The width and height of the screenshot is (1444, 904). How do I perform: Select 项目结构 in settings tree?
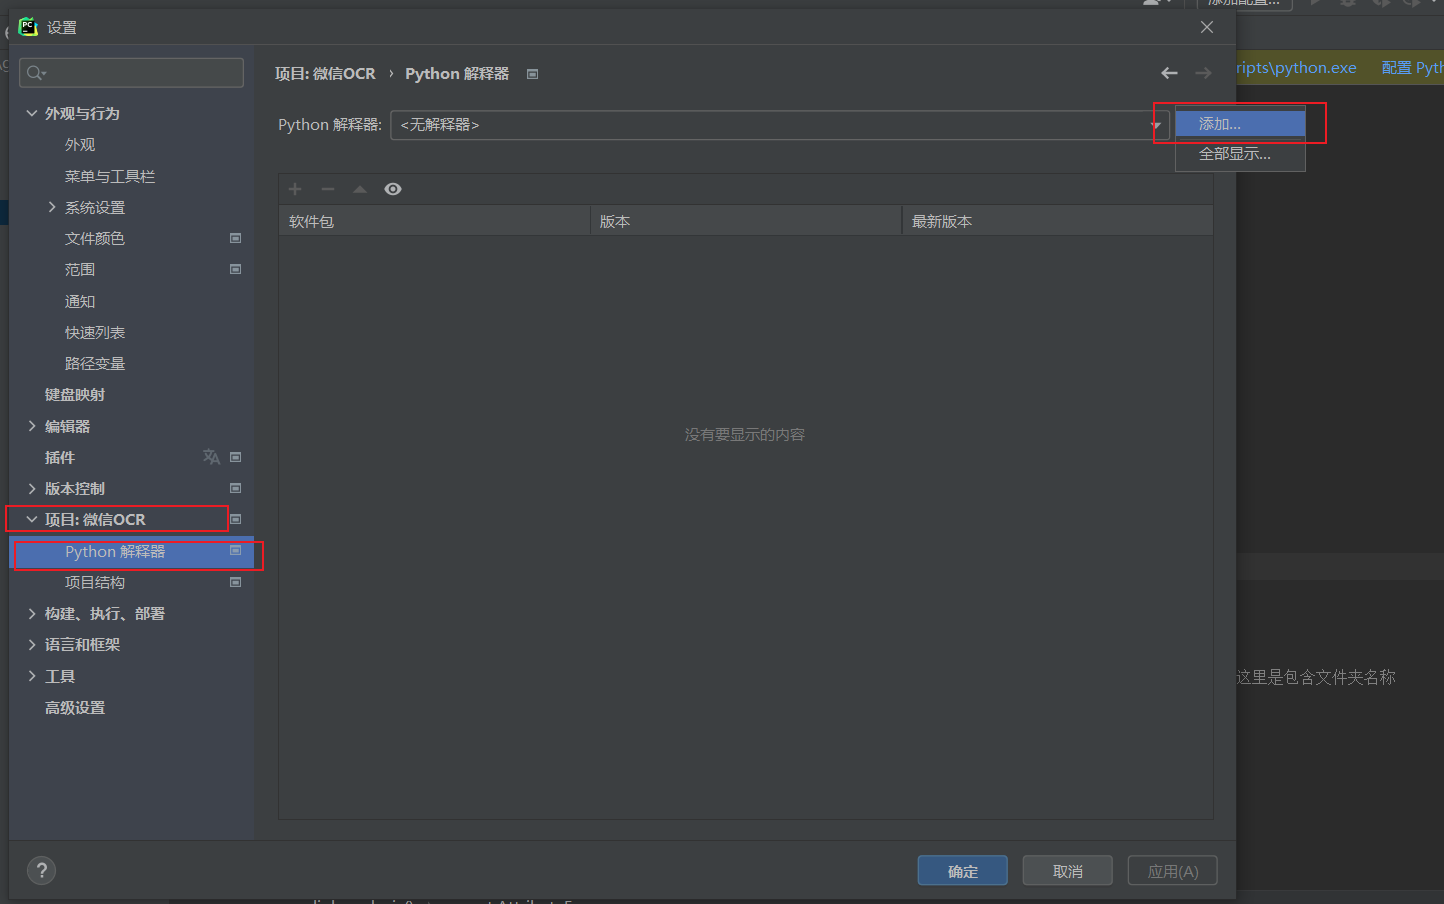[95, 582]
